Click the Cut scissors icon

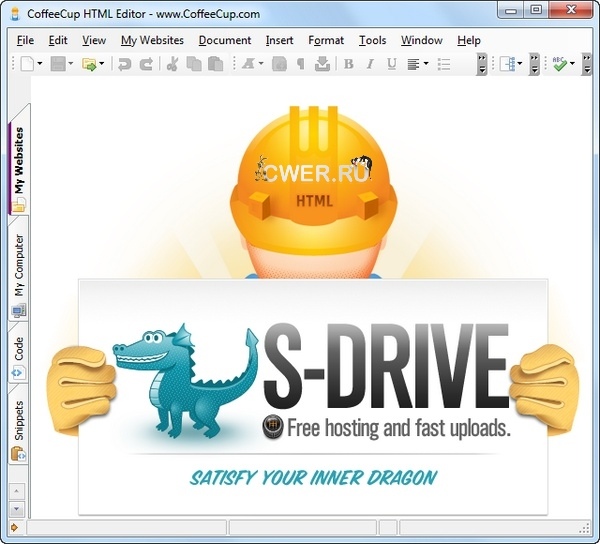click(x=172, y=64)
